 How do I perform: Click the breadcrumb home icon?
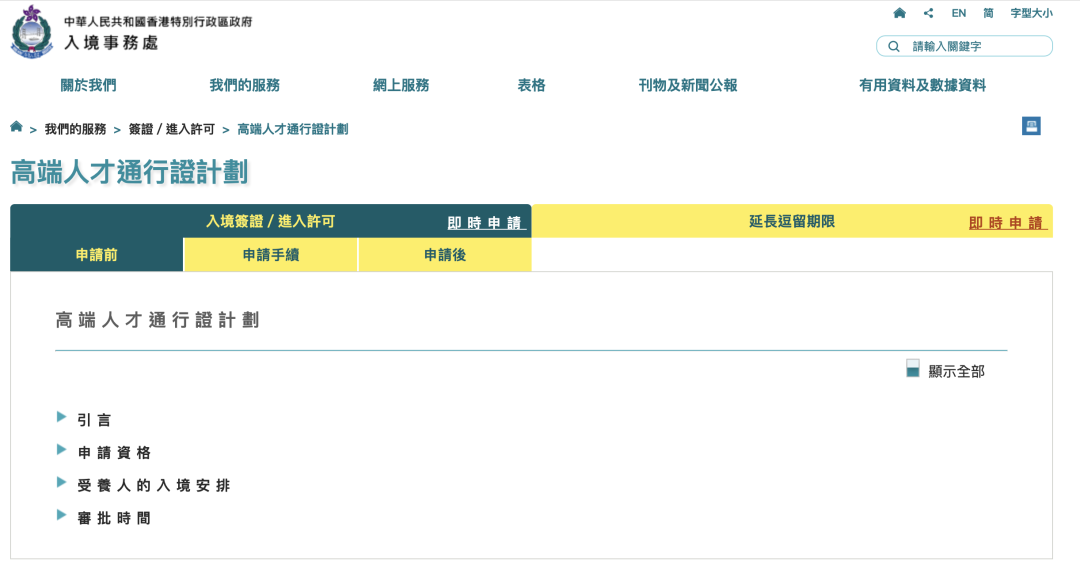(16, 127)
